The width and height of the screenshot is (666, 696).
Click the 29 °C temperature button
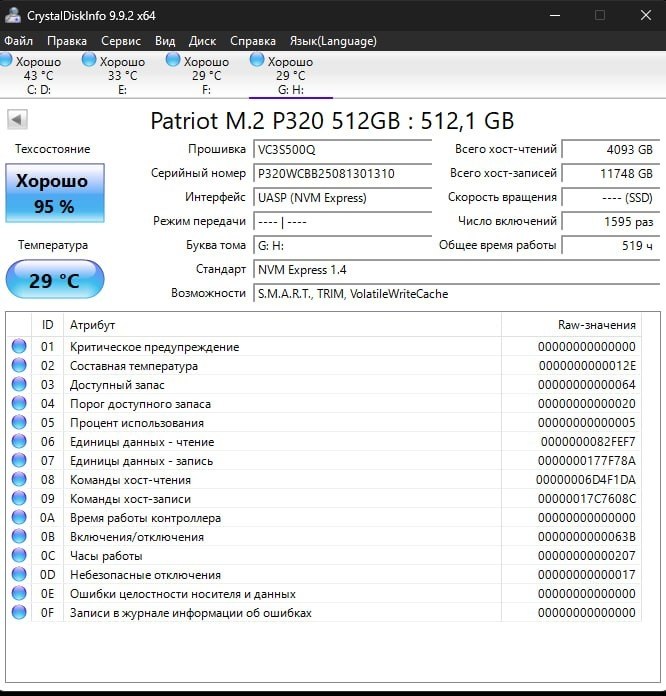[55, 280]
